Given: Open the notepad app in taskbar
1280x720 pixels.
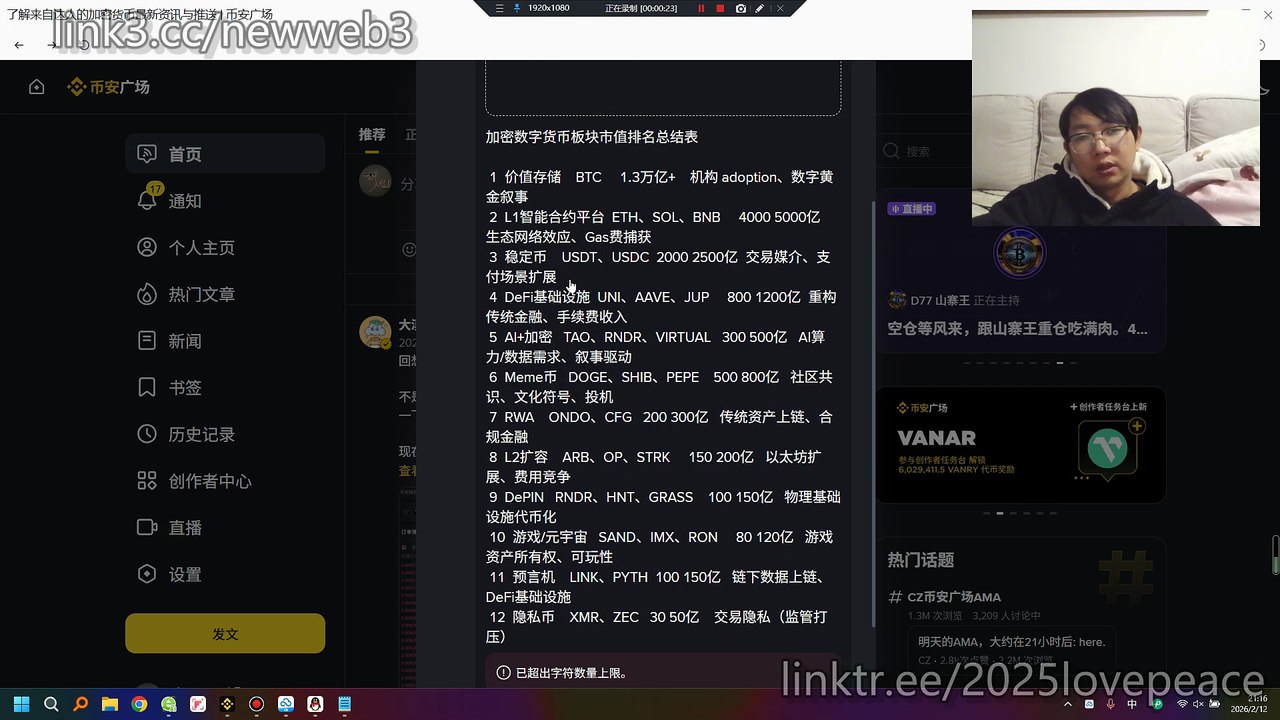Looking at the screenshot, I should (344, 704).
